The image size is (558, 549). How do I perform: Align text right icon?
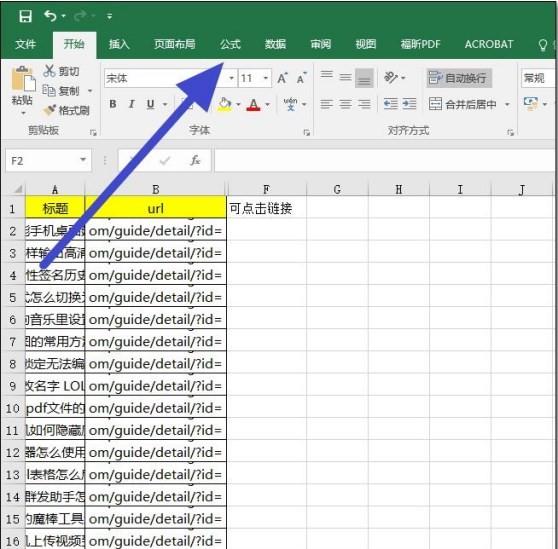pos(364,104)
